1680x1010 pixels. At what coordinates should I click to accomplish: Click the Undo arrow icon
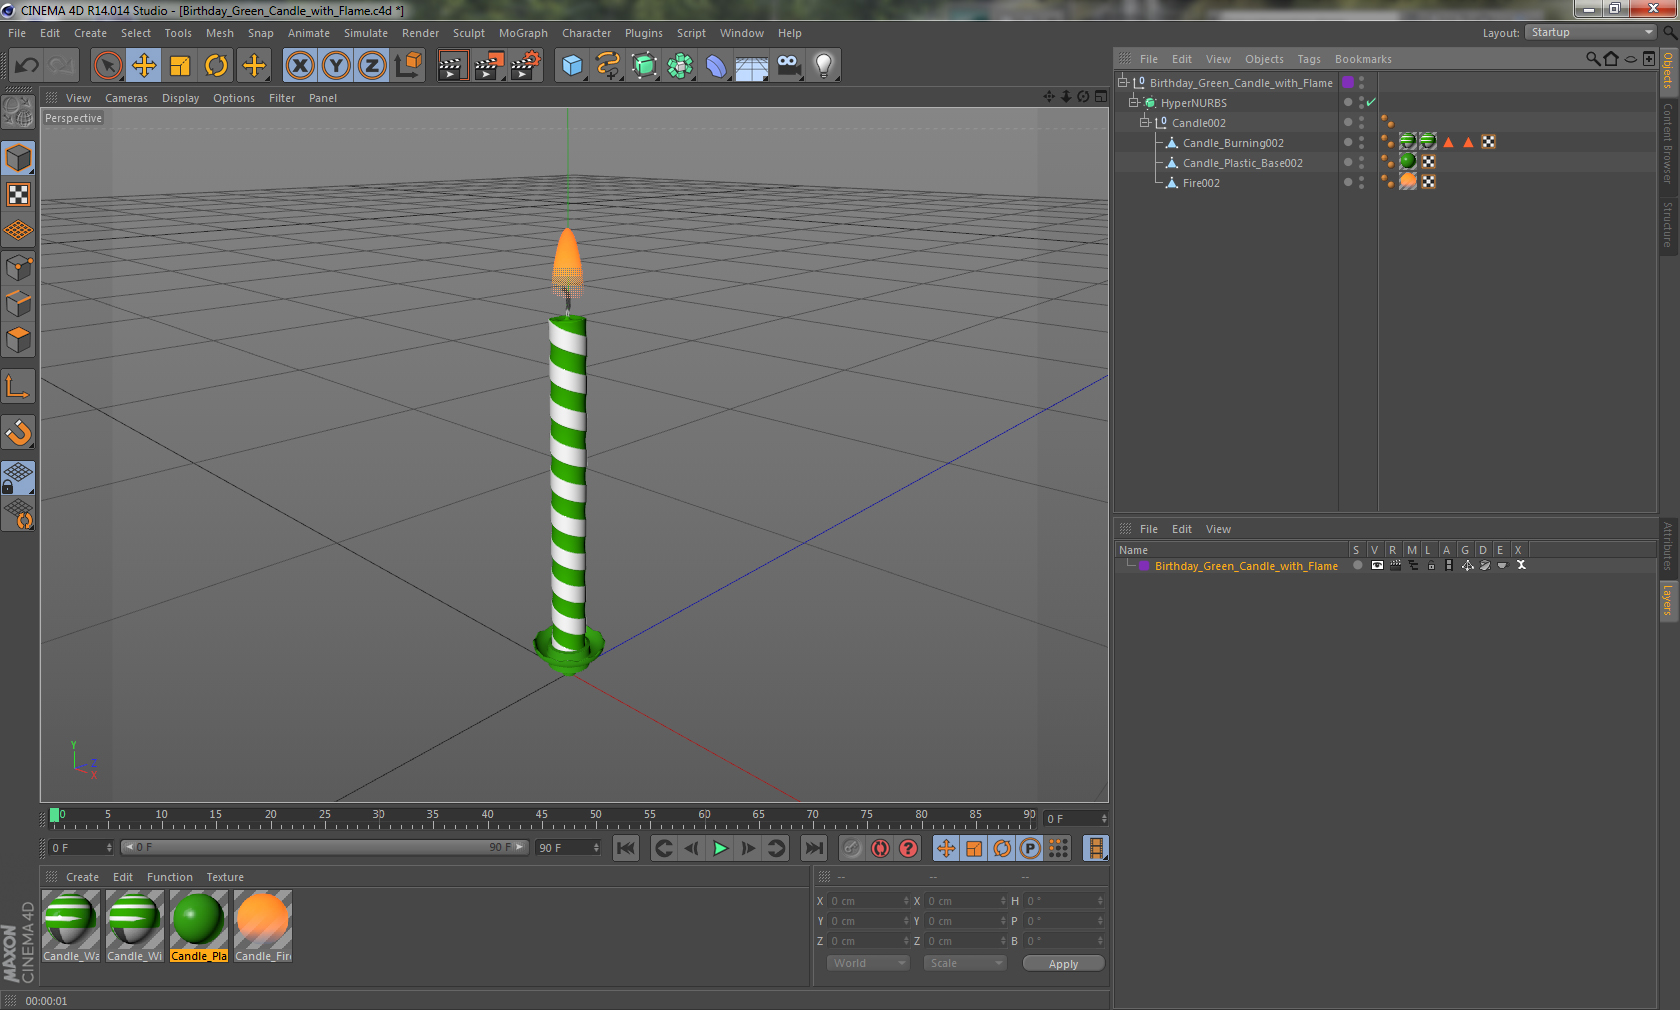(x=27, y=66)
